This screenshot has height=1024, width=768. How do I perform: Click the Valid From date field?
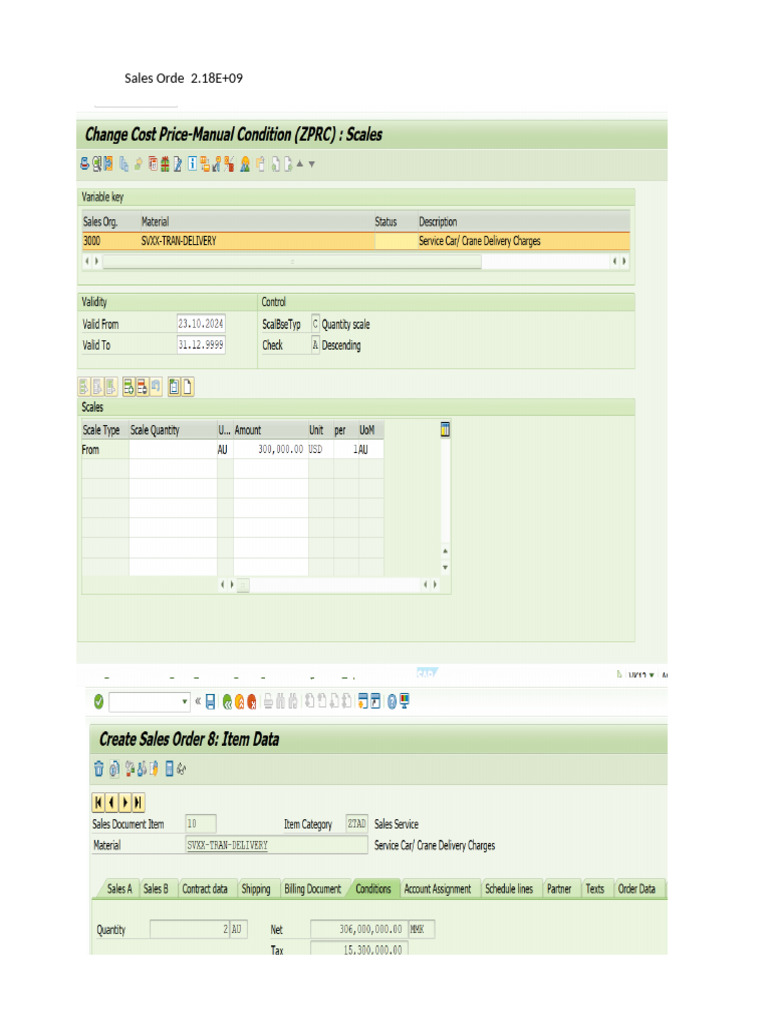coord(201,323)
